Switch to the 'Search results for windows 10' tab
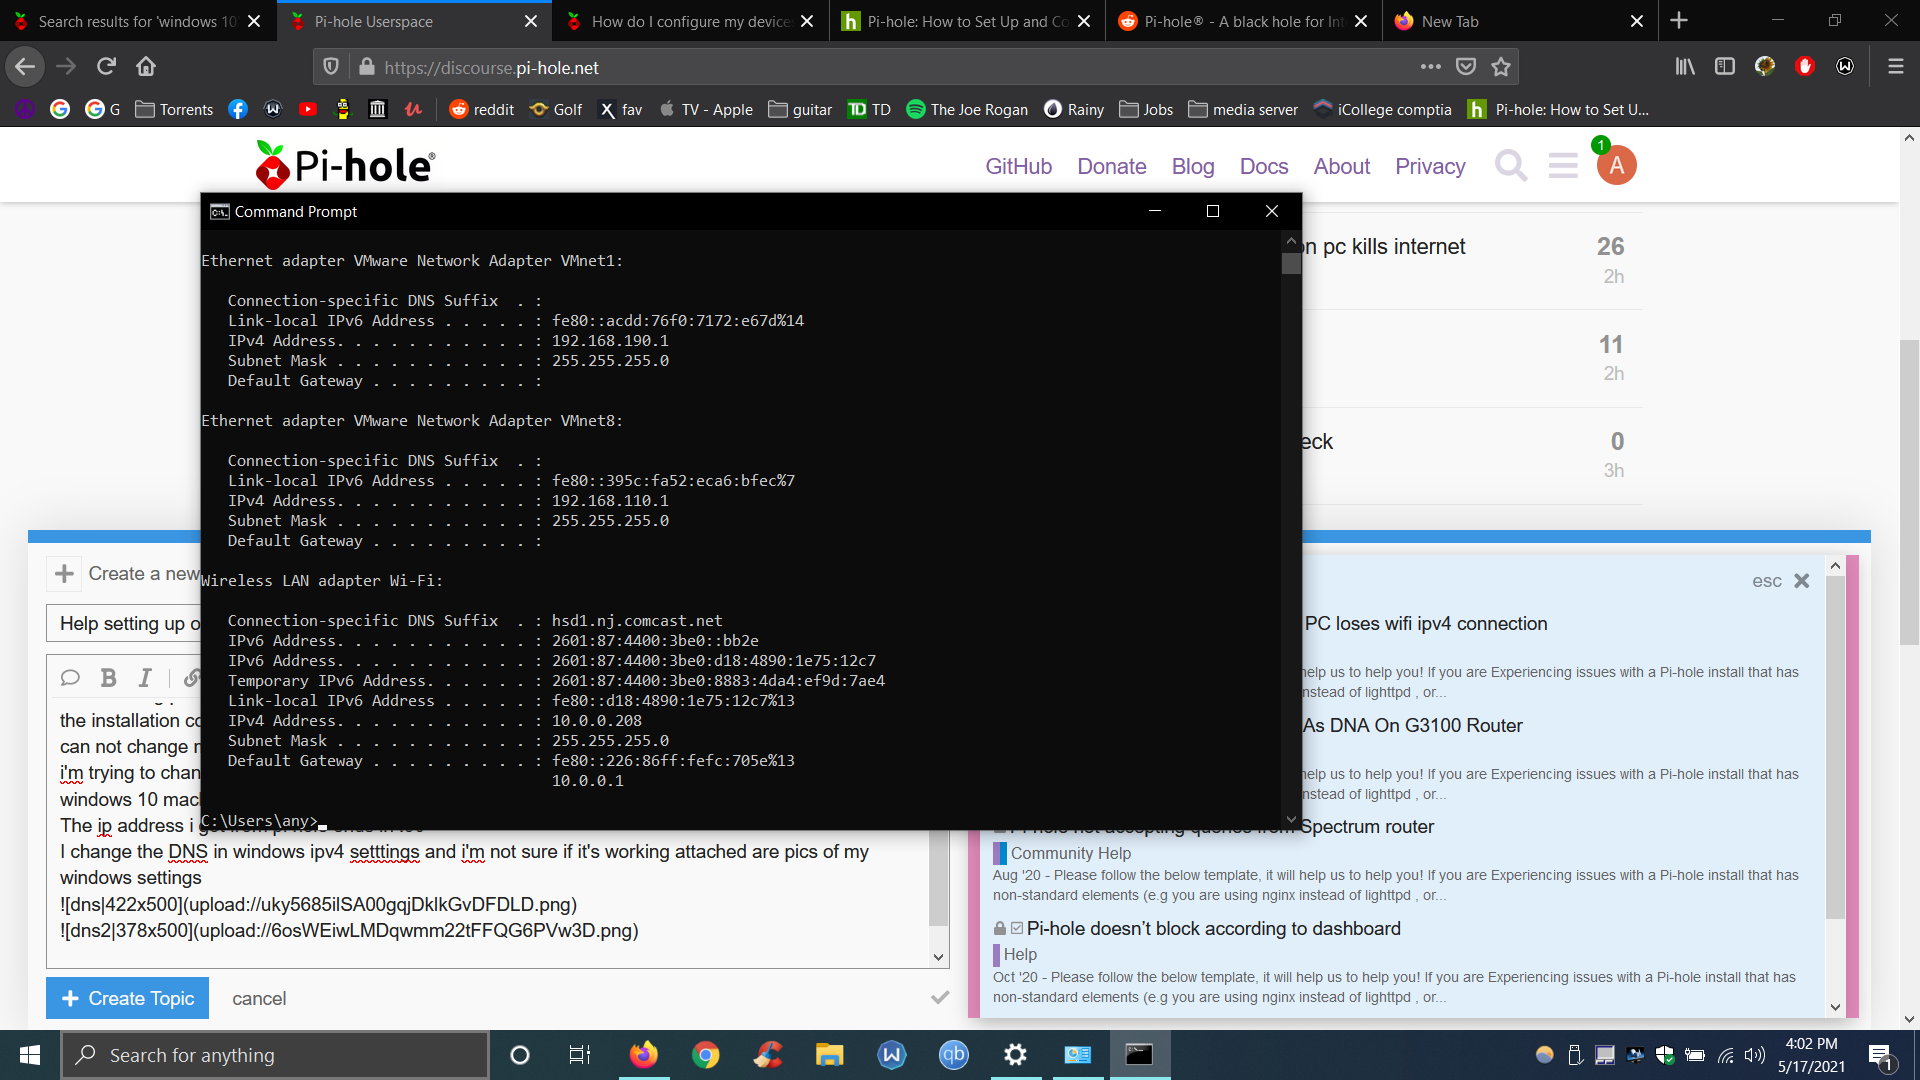The image size is (1920, 1080). pos(138,21)
